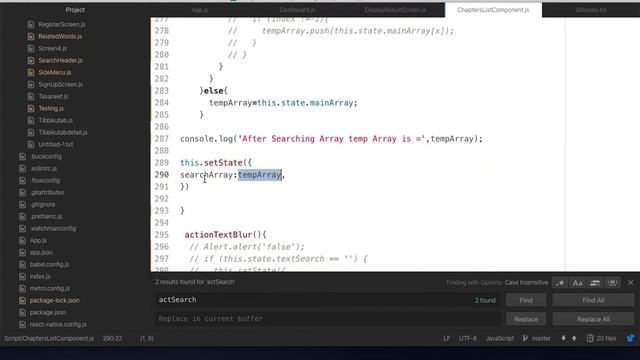Click line number 287 in the gutter
The width and height of the screenshot is (640, 360).
point(162,139)
